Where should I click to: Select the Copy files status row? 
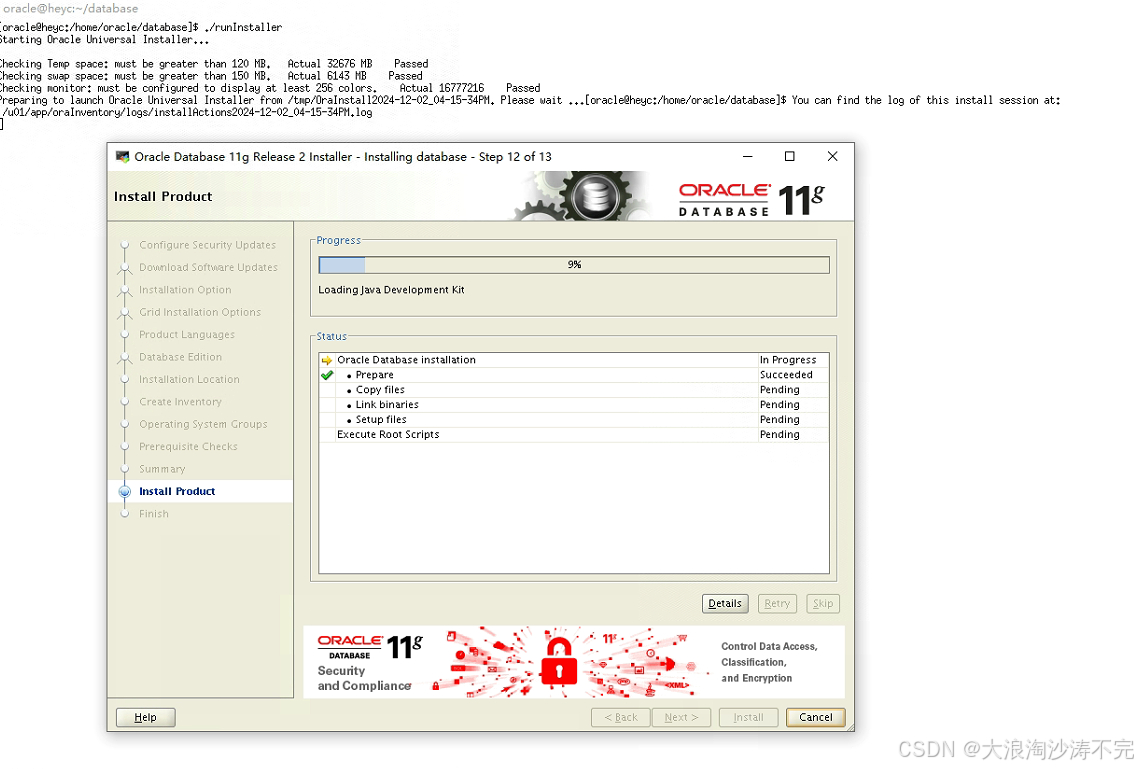pyautogui.click(x=573, y=390)
